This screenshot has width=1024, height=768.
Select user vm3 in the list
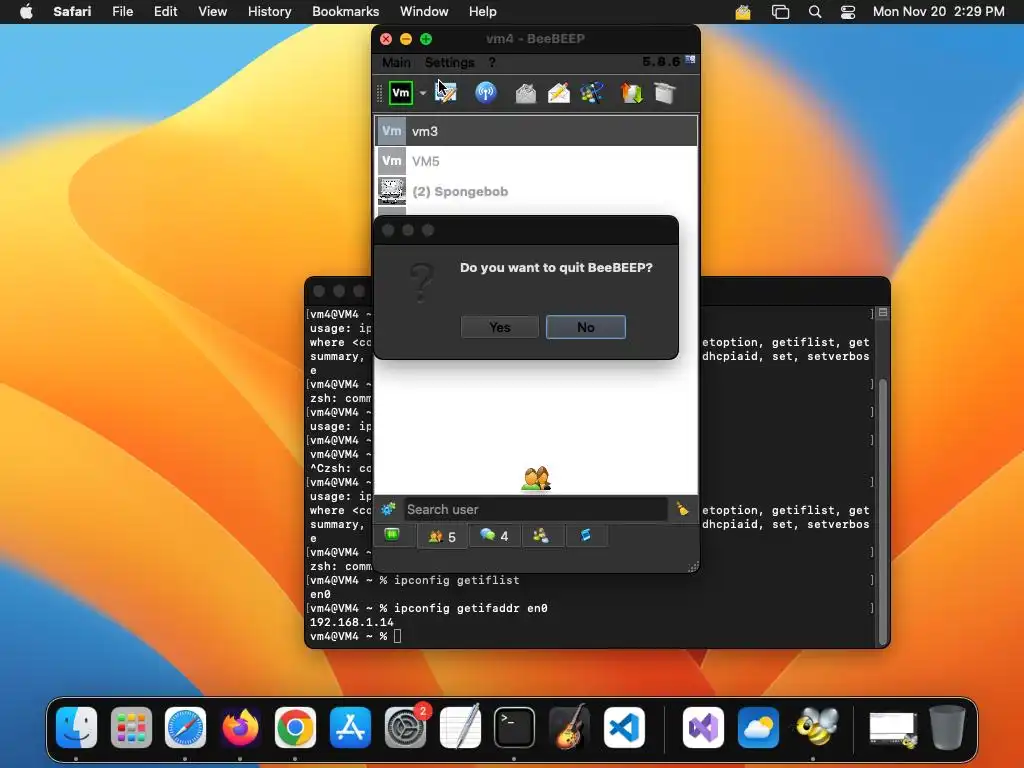536,131
